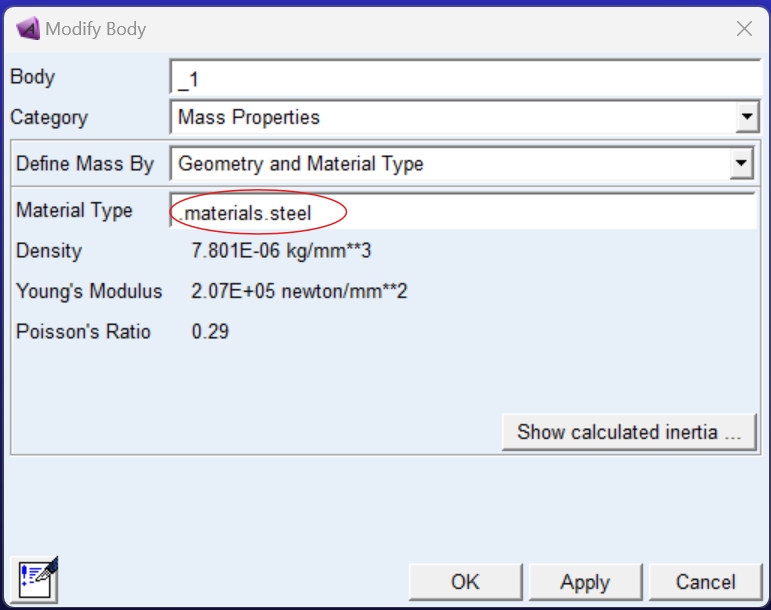
Task: Click the Body name input field
Action: pyautogui.click(x=466, y=78)
